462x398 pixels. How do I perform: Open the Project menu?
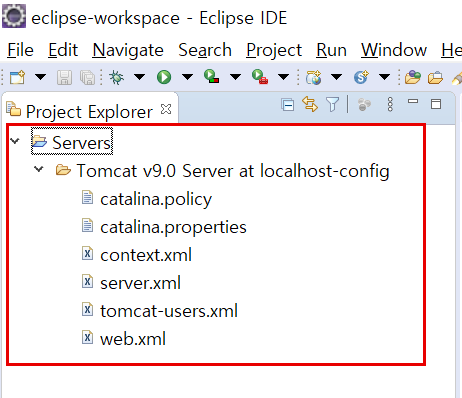click(x=274, y=50)
